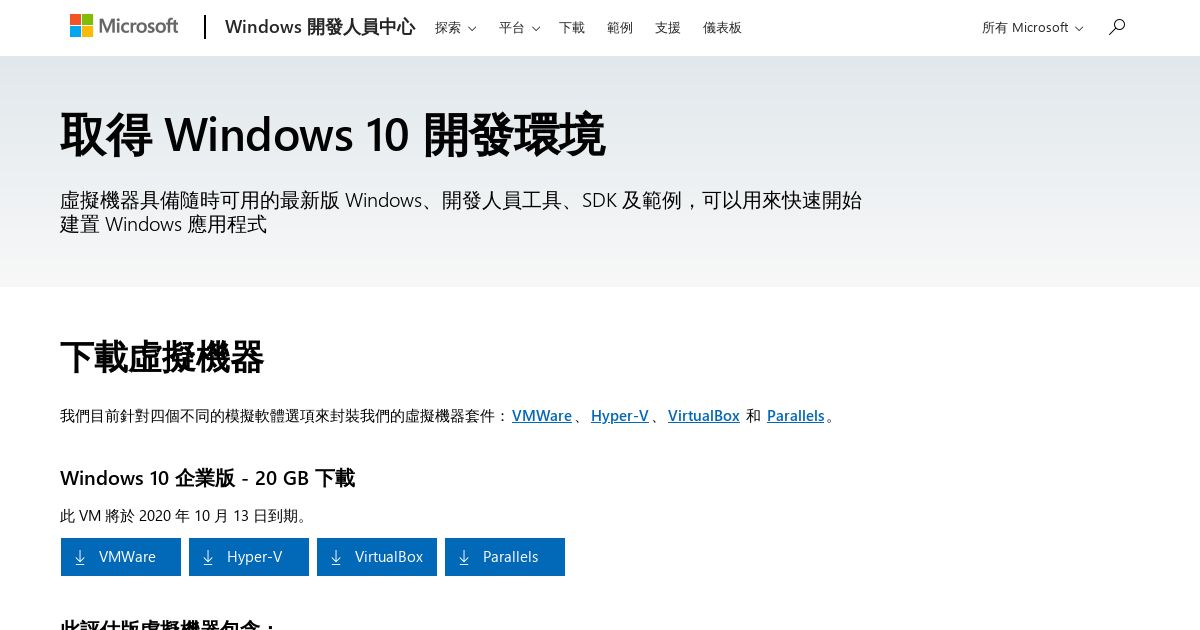Open the 所有 Microsoft dropdown
This screenshot has height=630, width=1200.
(x=1032, y=28)
